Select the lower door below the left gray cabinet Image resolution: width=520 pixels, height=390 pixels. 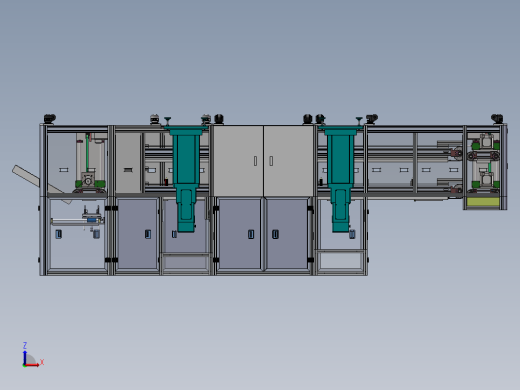click(240, 233)
